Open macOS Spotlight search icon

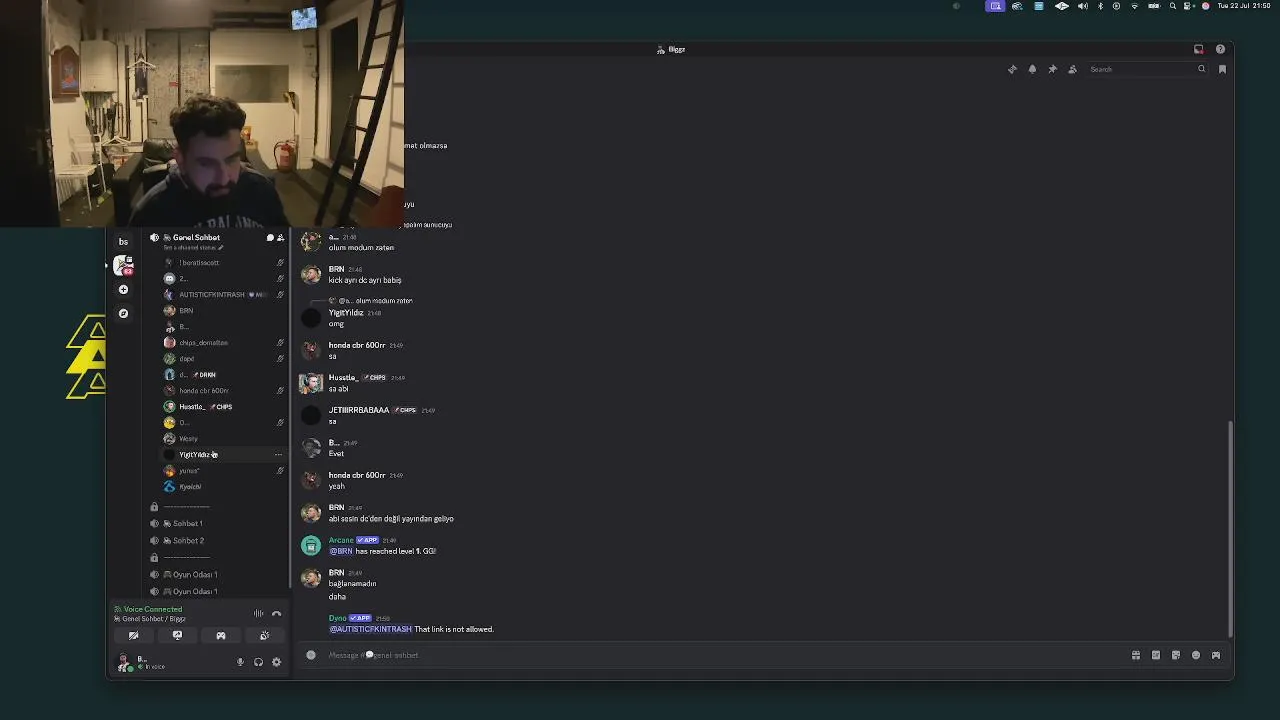(1173, 6)
